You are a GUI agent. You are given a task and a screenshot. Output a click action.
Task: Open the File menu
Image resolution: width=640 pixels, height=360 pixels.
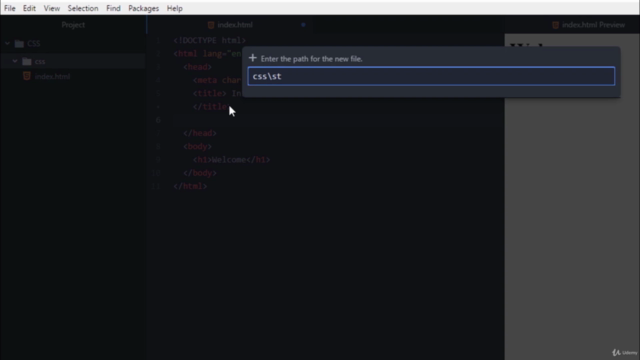[10, 8]
